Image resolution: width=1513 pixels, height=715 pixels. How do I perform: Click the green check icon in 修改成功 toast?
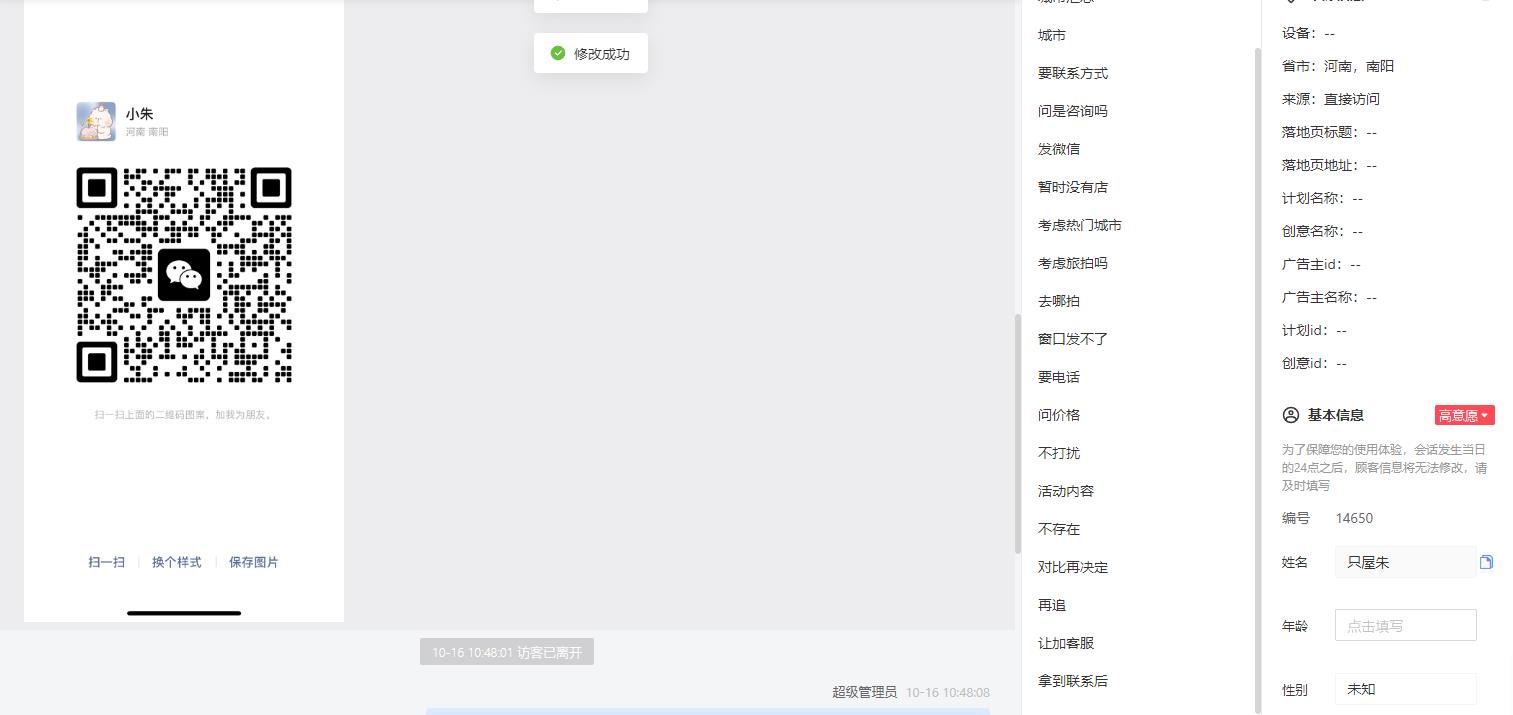pos(558,53)
